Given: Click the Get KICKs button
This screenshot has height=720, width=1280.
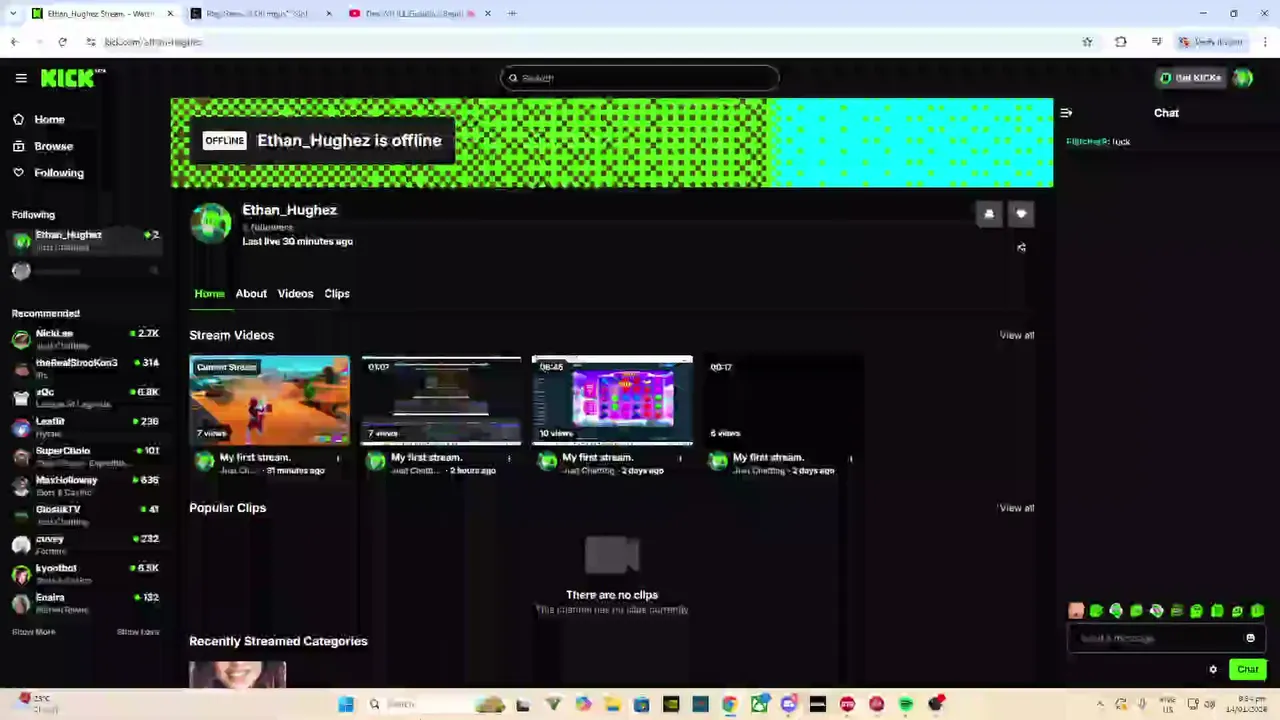Looking at the screenshot, I should [x=1190, y=78].
